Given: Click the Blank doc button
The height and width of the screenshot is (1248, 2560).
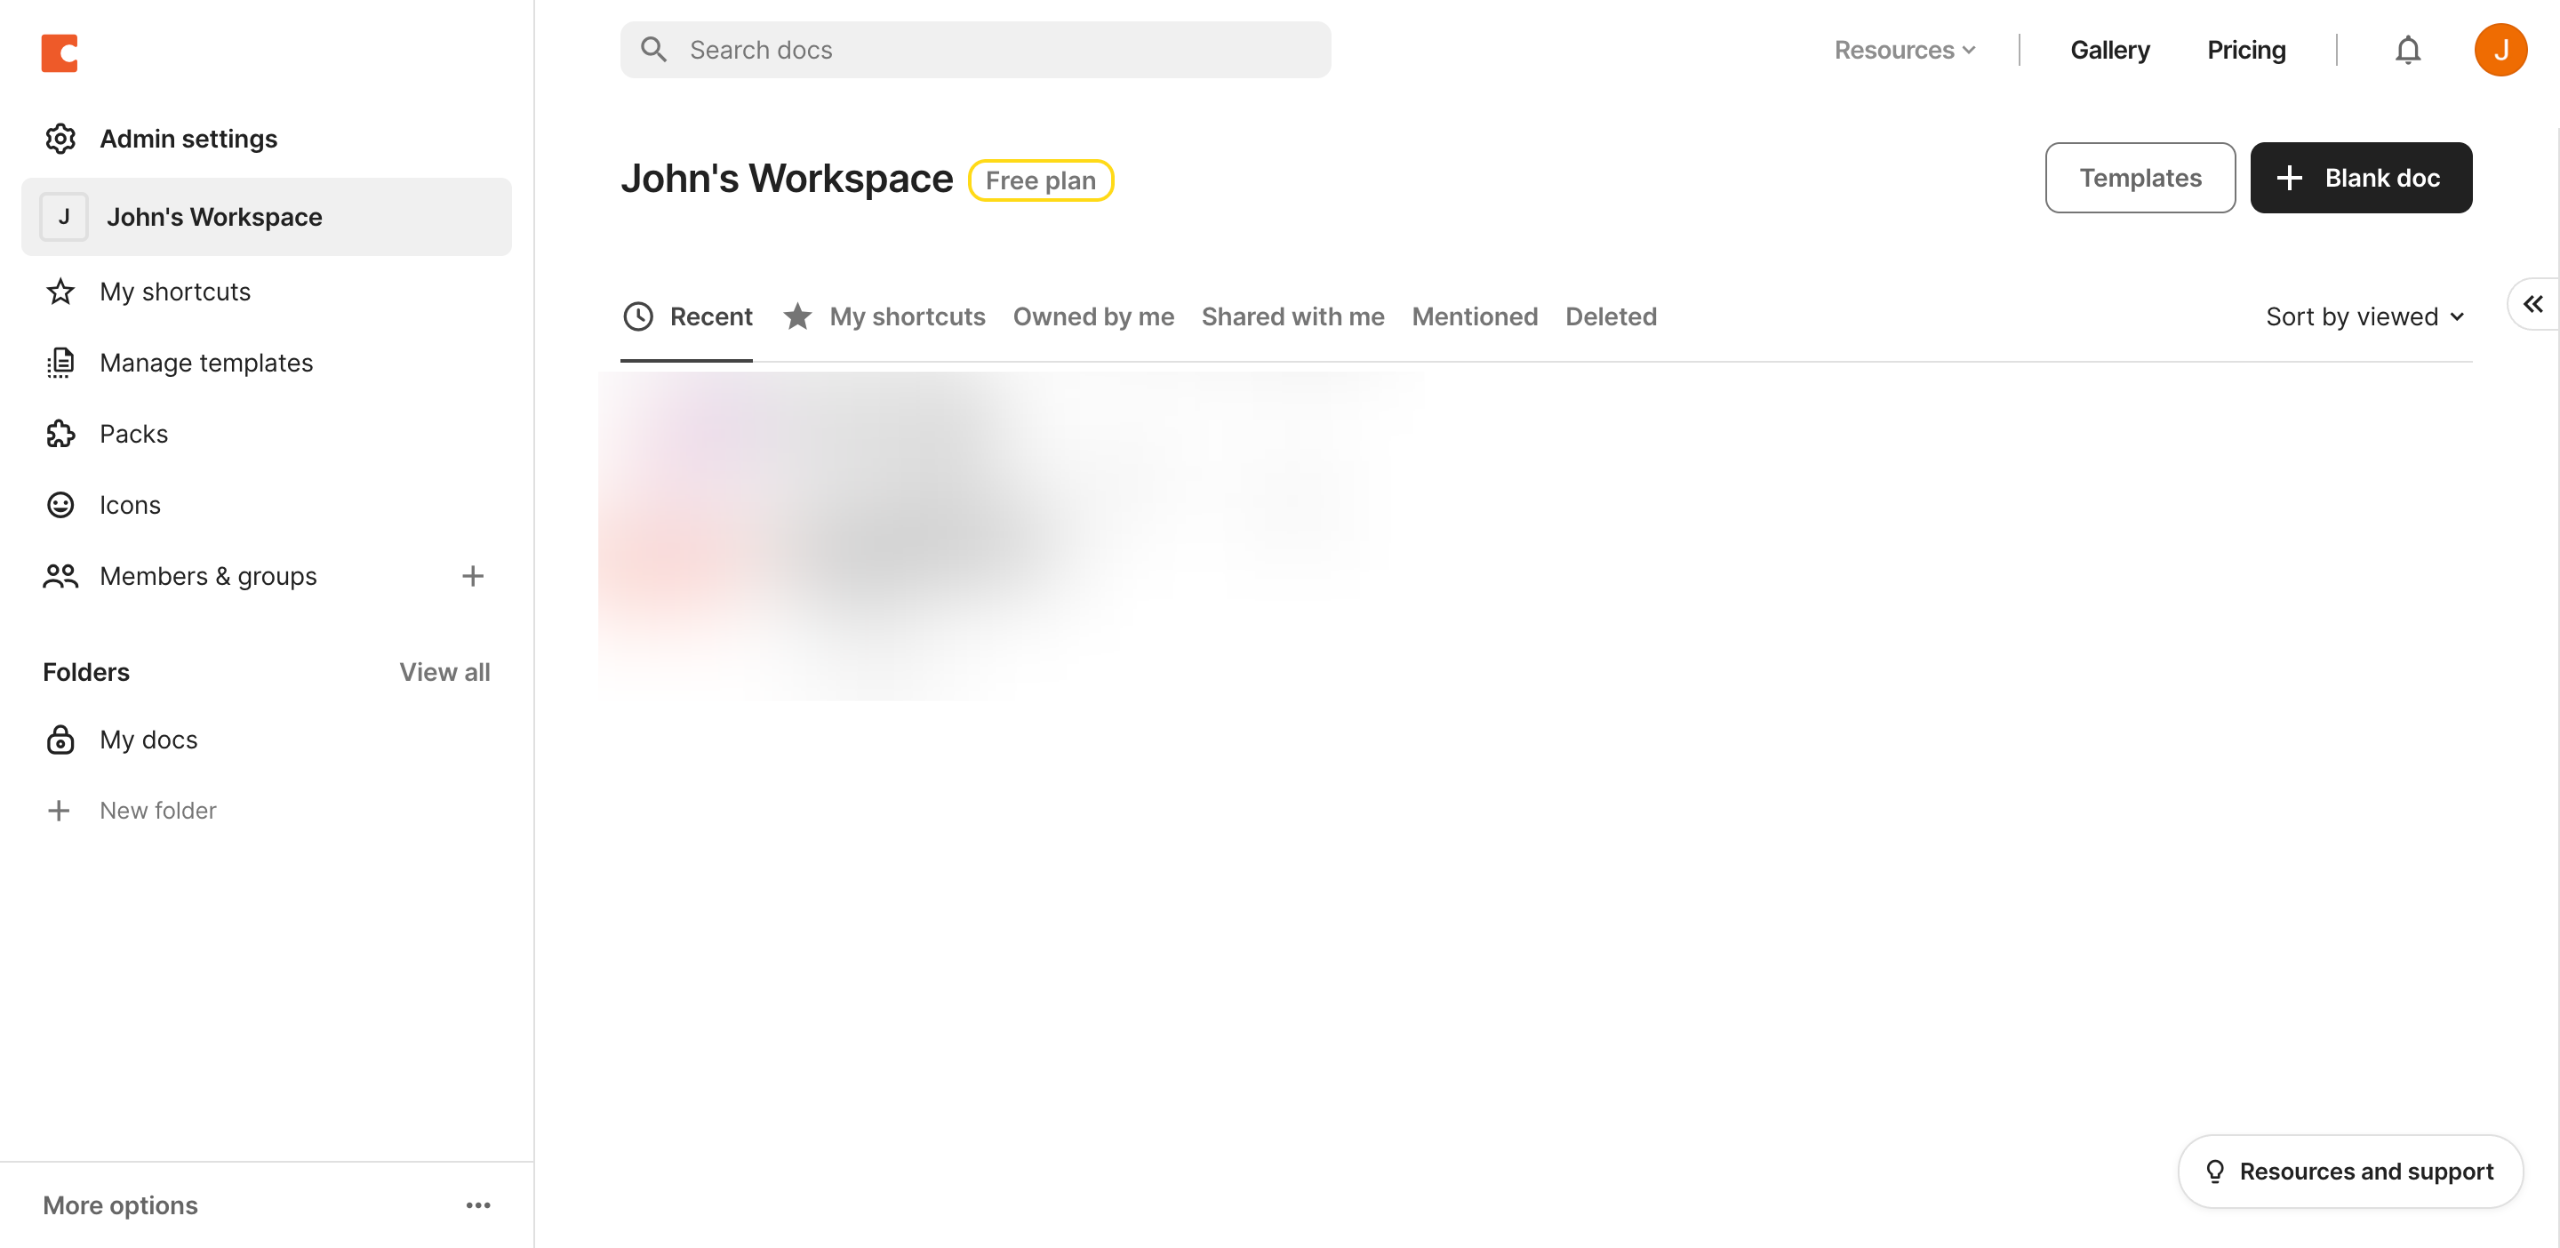Looking at the screenshot, I should [2360, 178].
